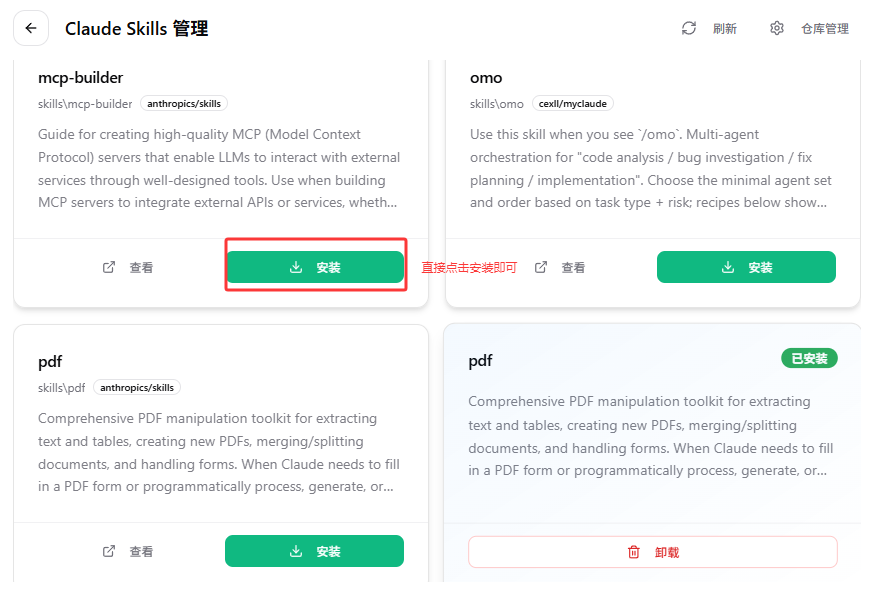
Task: View the mcp-builder skill details
Action: (x=129, y=267)
